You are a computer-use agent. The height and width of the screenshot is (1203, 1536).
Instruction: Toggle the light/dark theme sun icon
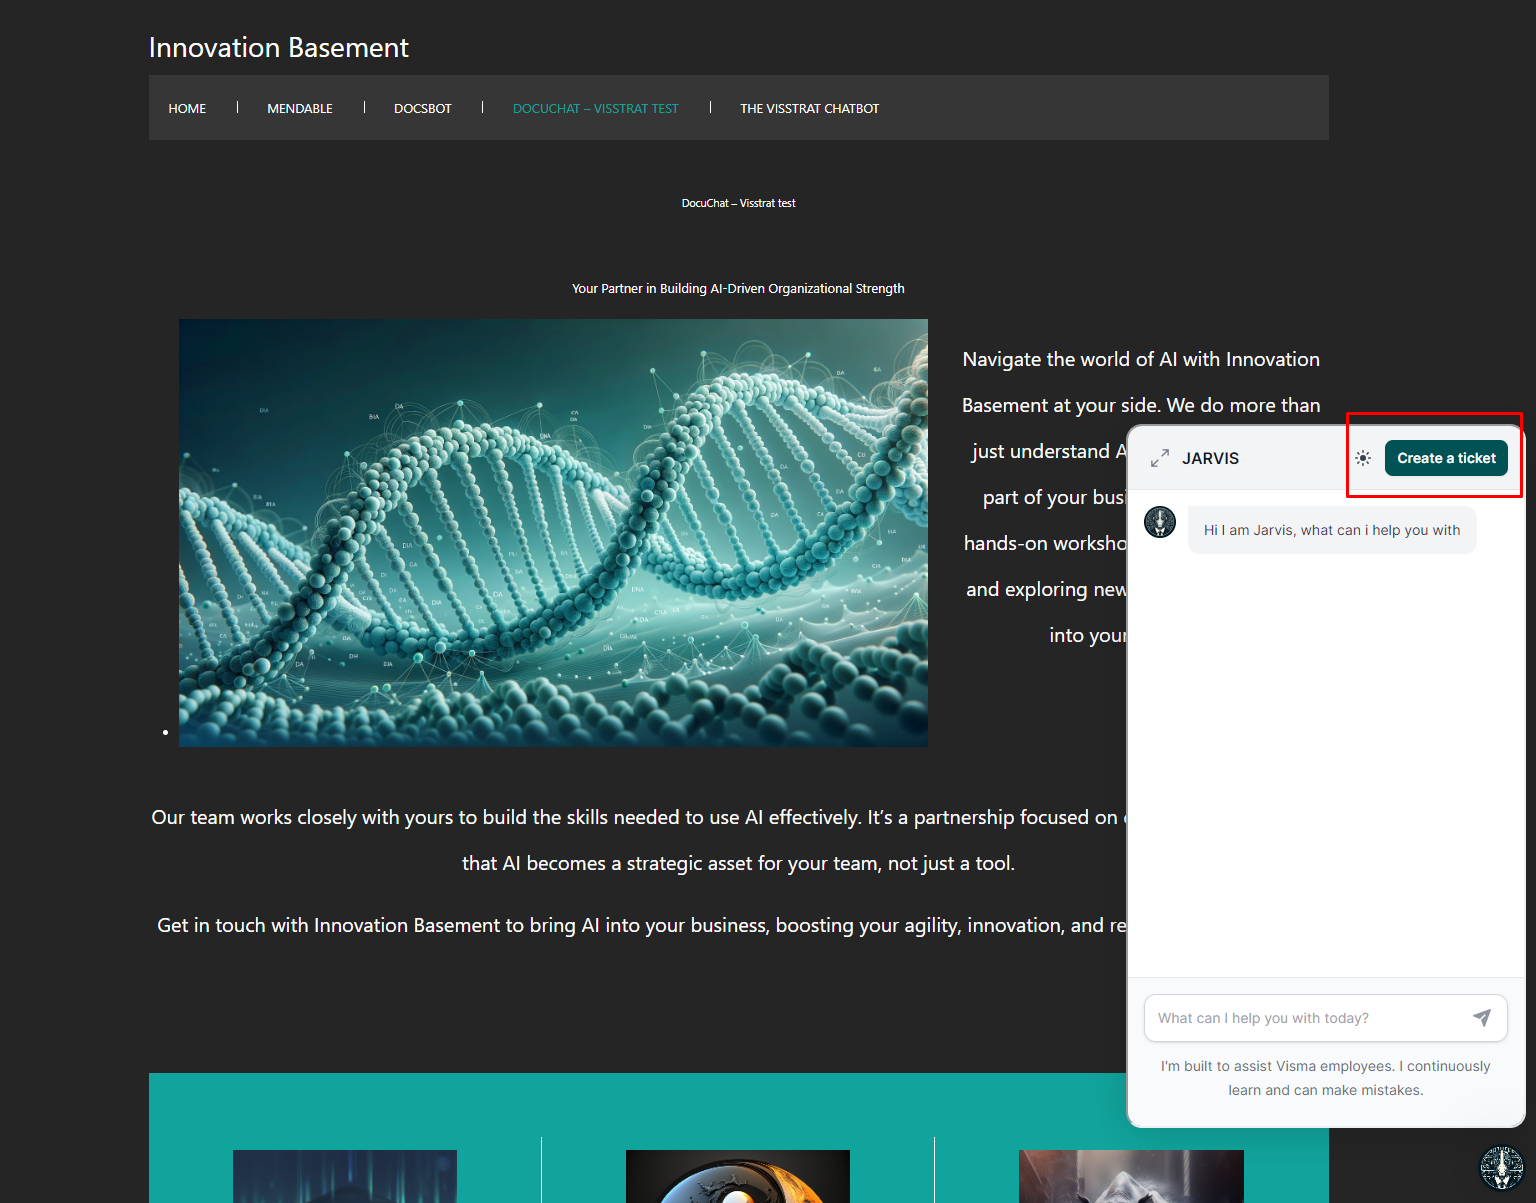(x=1363, y=458)
